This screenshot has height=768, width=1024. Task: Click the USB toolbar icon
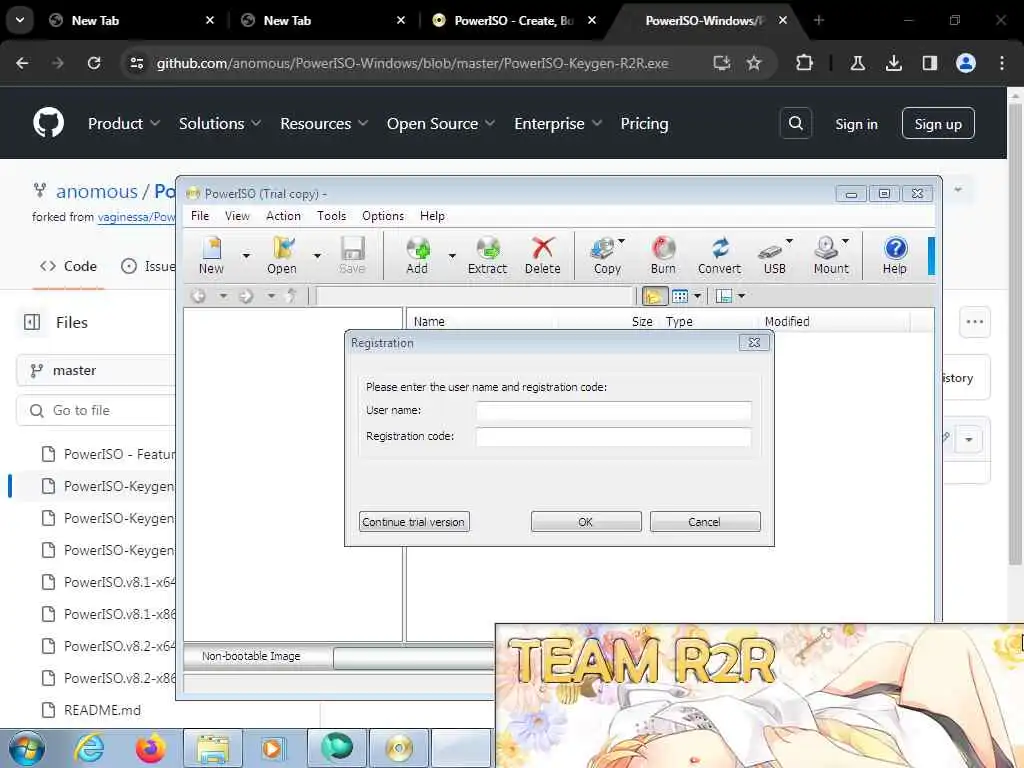[775, 255]
